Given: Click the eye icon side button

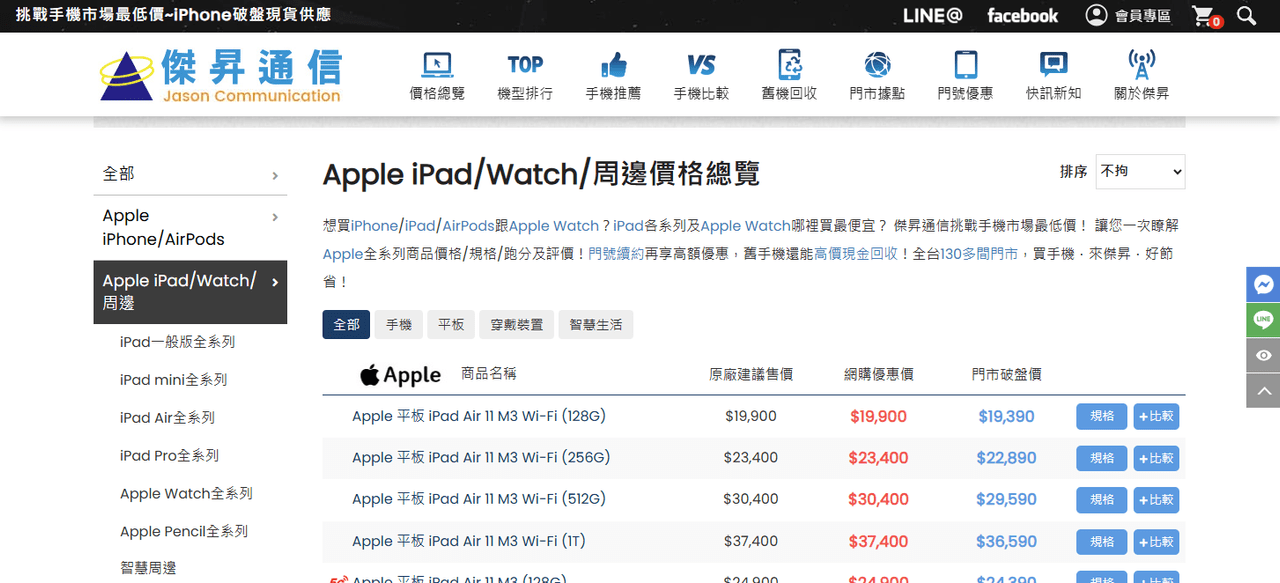Looking at the screenshot, I should click(1263, 355).
